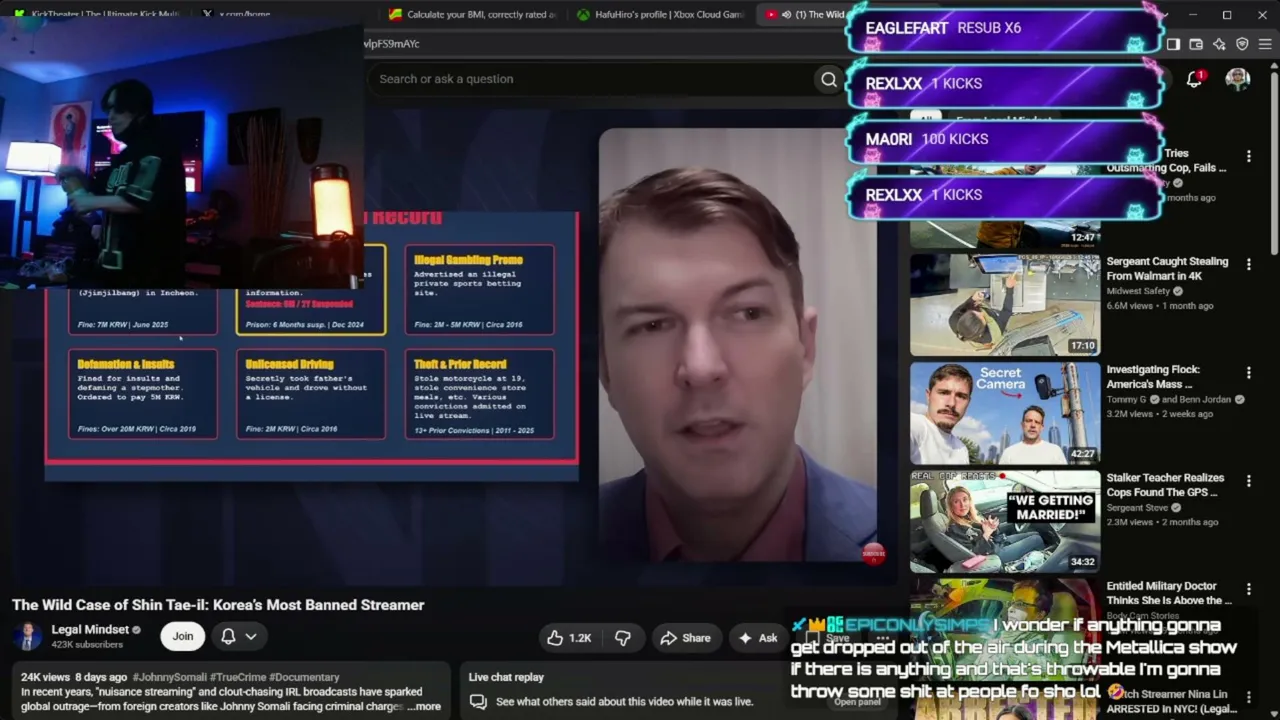Click the Secret Camera video thumbnail
The image size is (1280, 720).
[x=1005, y=413]
